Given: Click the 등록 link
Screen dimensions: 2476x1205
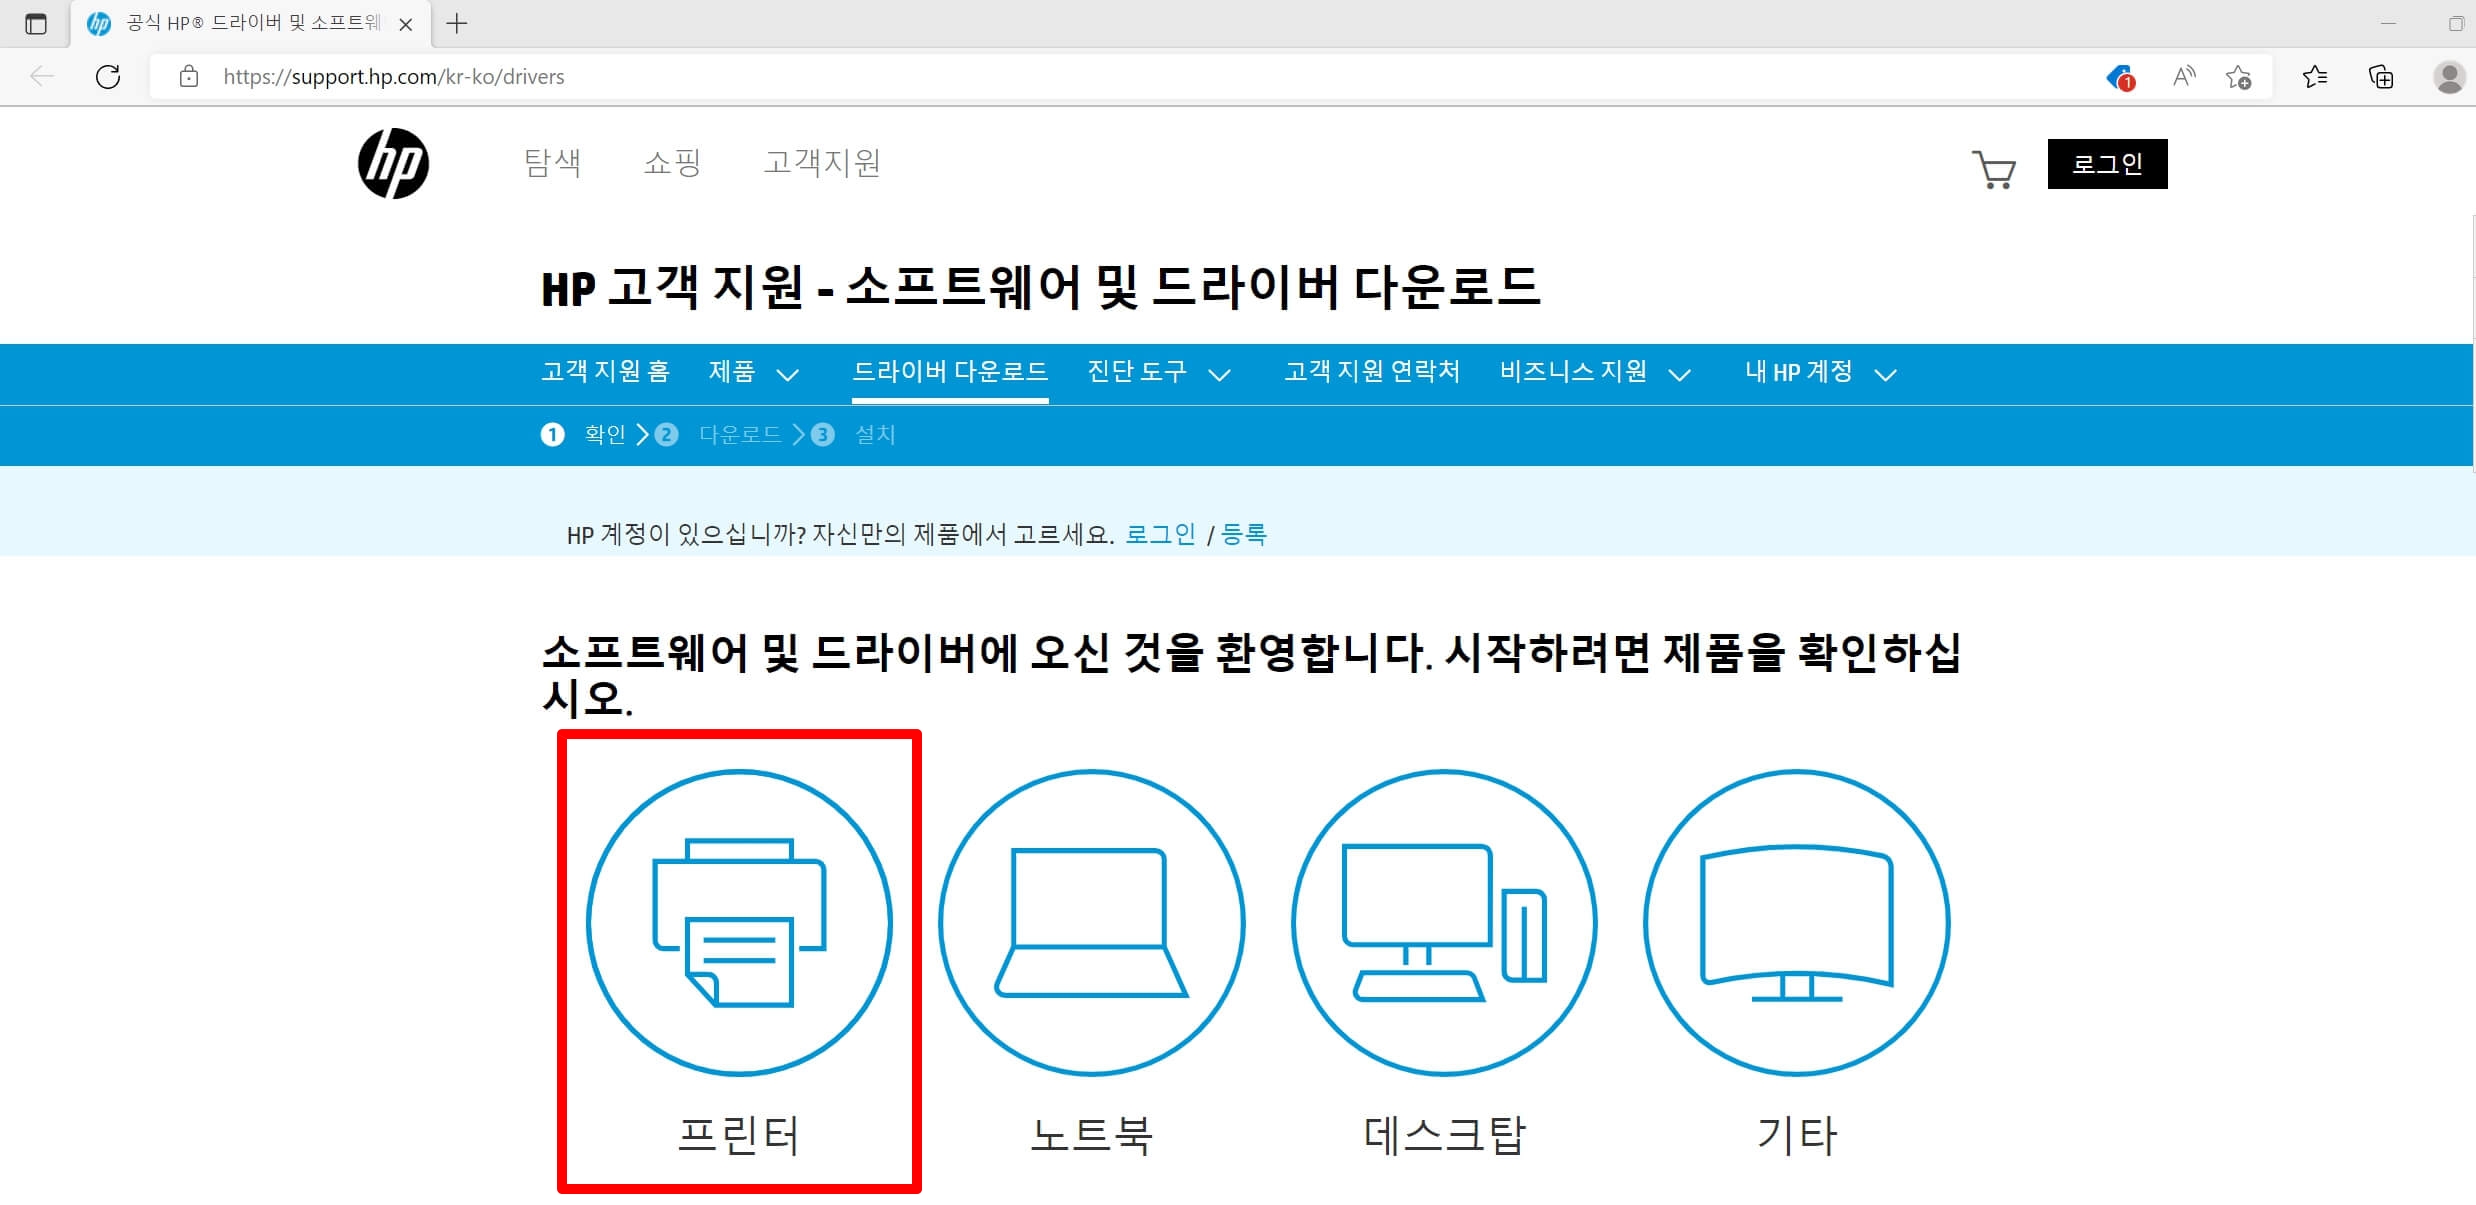Looking at the screenshot, I should 1244,534.
